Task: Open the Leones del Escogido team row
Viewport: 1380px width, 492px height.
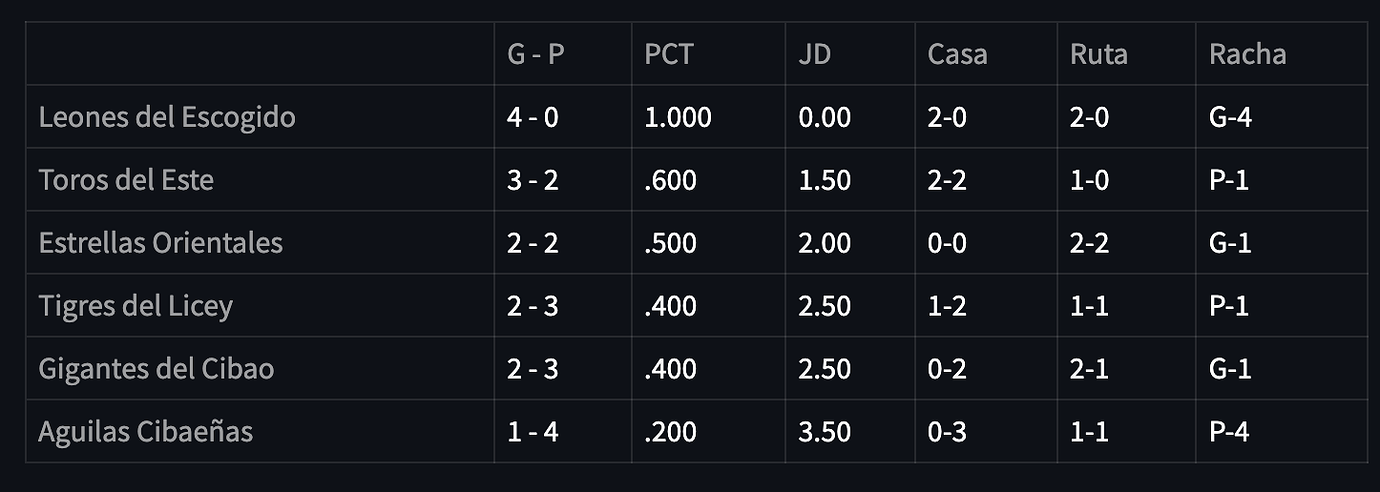Action: [x=696, y=117]
